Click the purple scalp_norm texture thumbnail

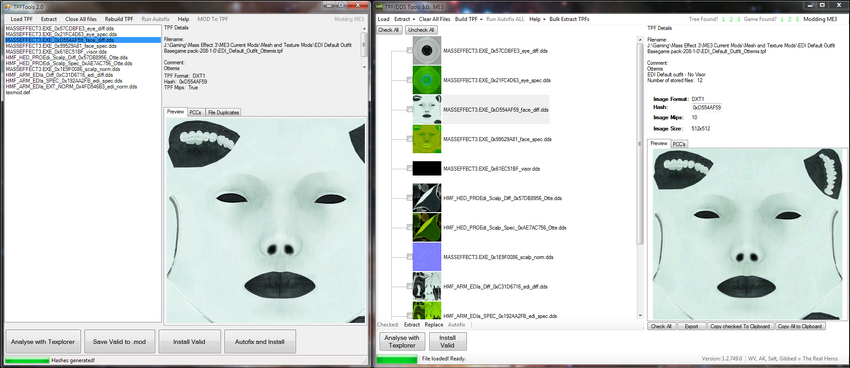point(427,256)
